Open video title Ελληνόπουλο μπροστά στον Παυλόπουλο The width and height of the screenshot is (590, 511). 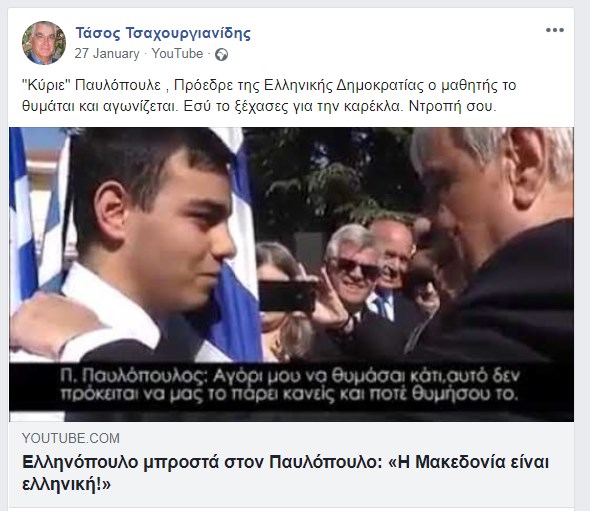coord(285,473)
